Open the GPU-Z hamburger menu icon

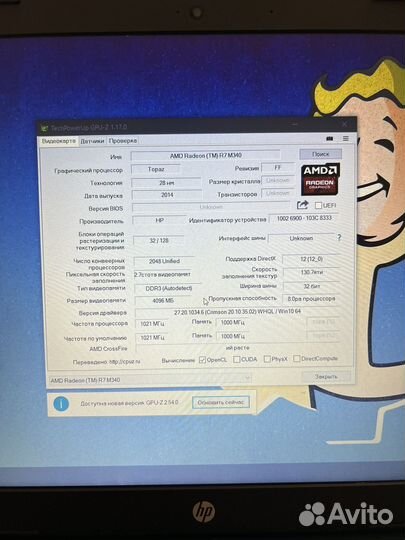coord(346,138)
